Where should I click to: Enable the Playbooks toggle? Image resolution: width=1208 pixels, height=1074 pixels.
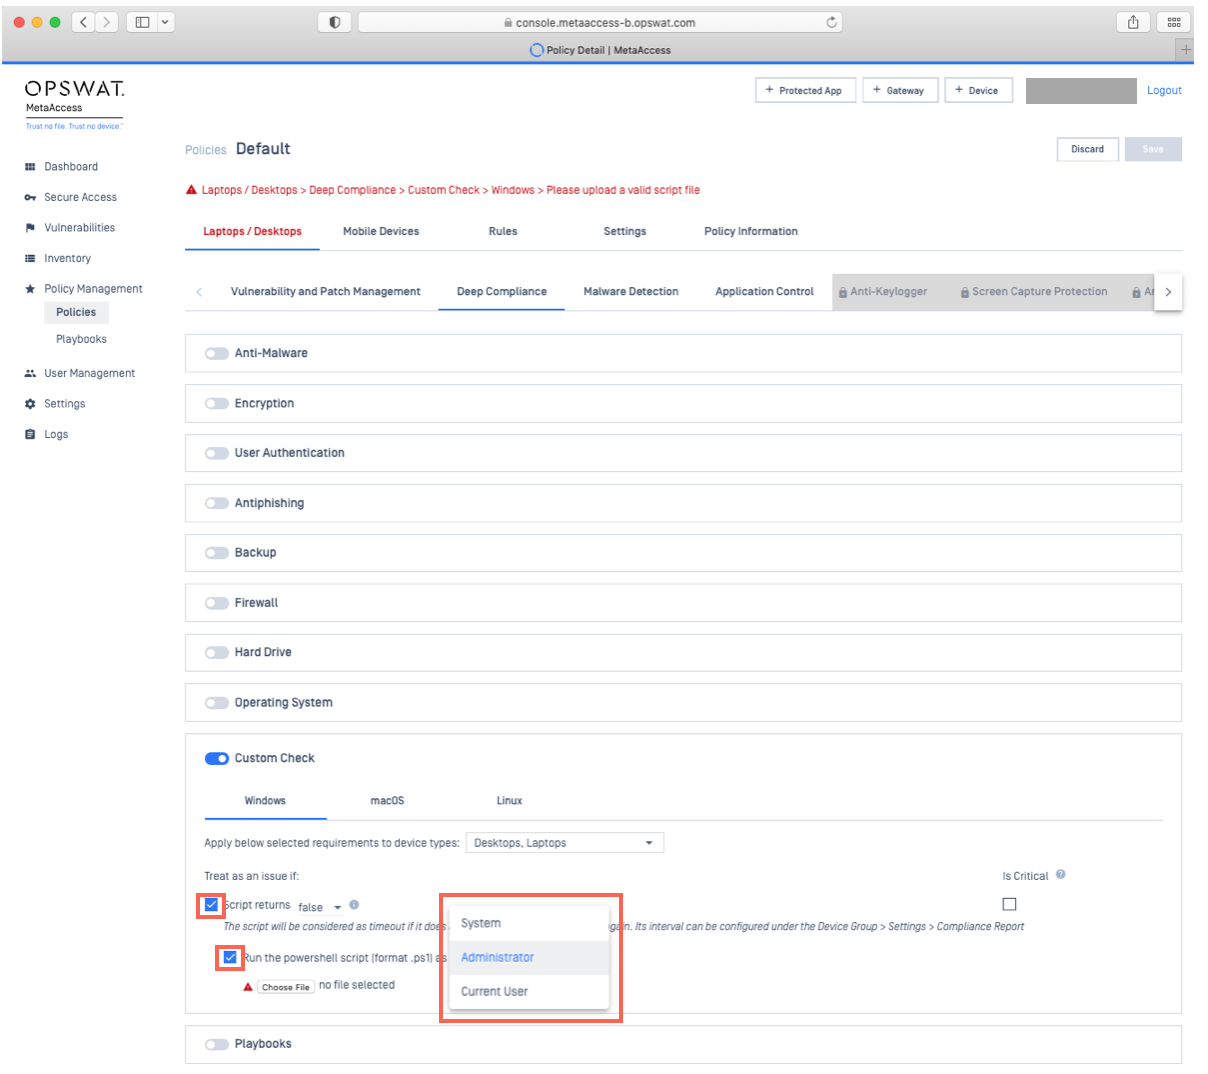point(216,1044)
